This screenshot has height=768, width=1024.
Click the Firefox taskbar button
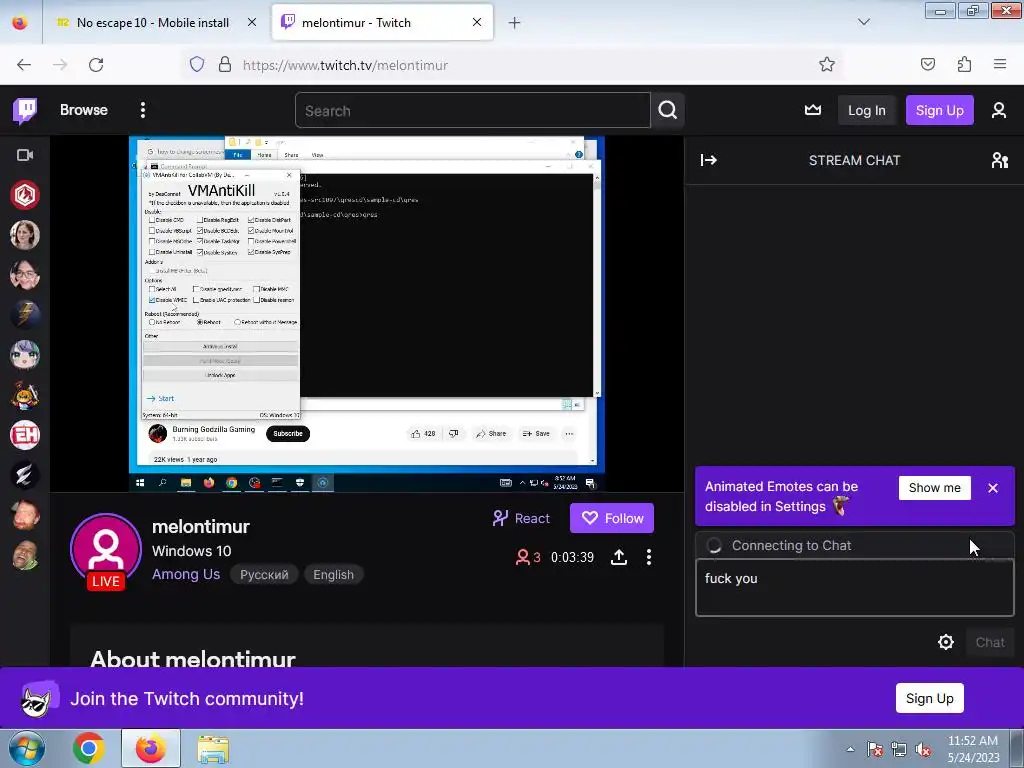[150, 748]
